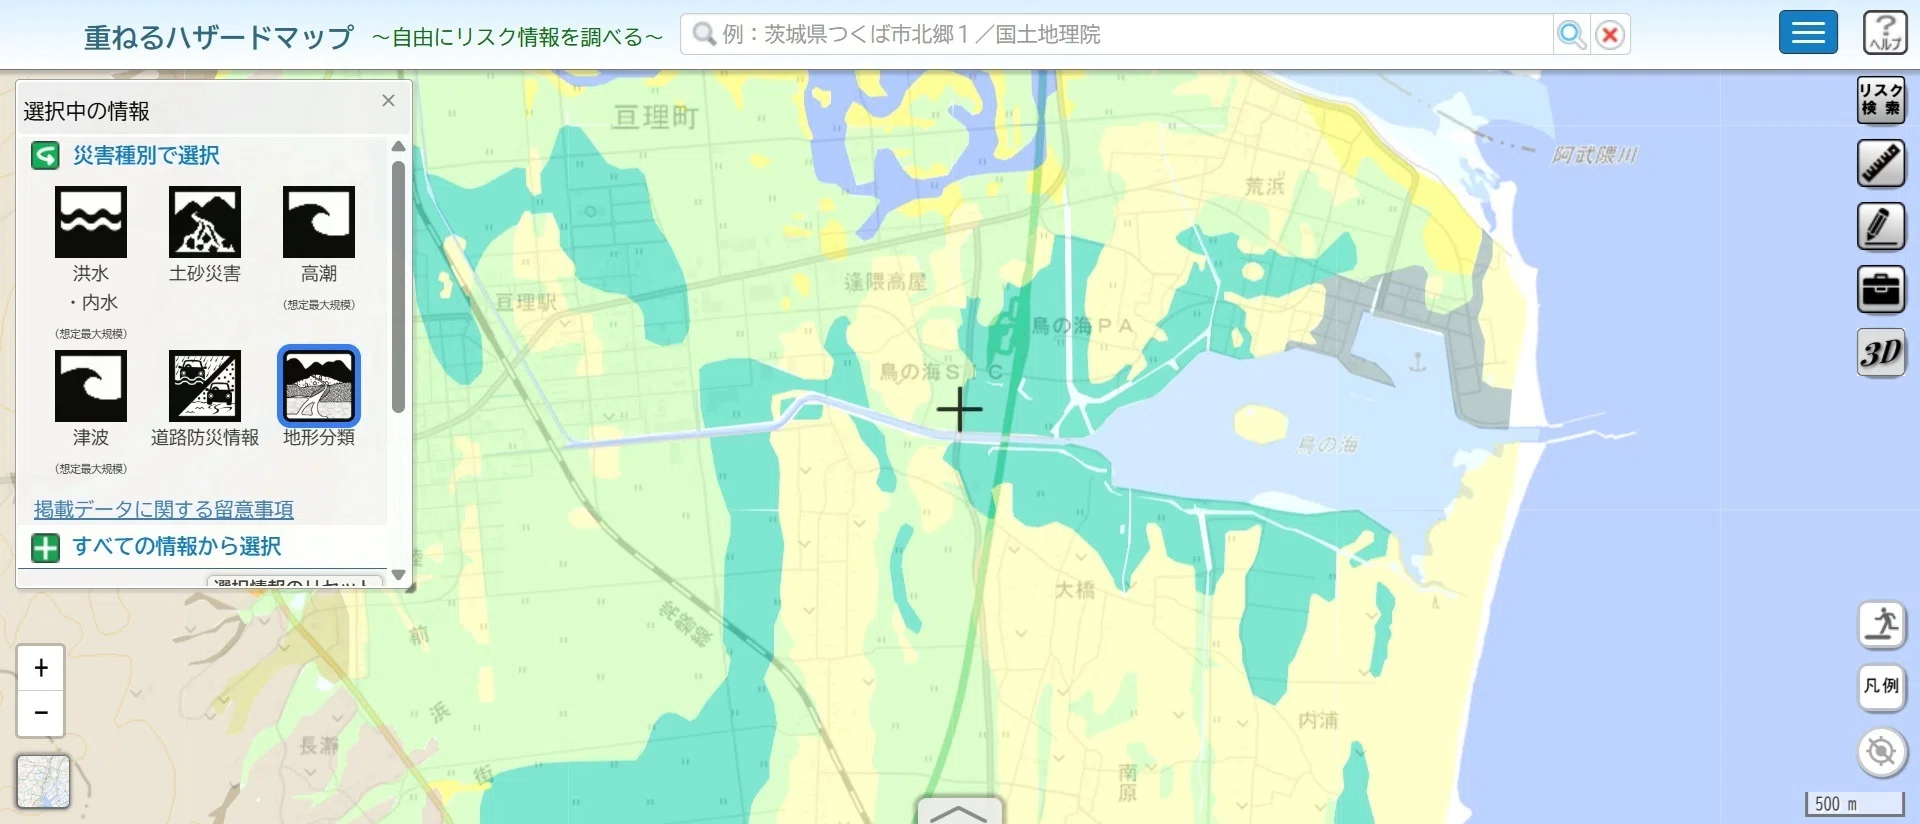The image size is (1920, 824).
Task: Select the 洪水・内水 flood hazard icon
Action: pos(91,222)
